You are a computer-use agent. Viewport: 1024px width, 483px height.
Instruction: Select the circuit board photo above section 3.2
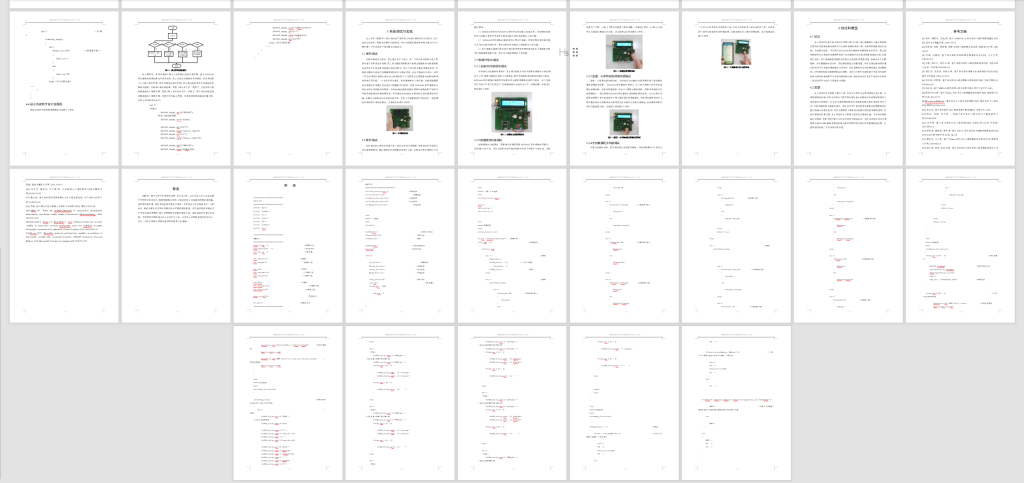click(397, 118)
